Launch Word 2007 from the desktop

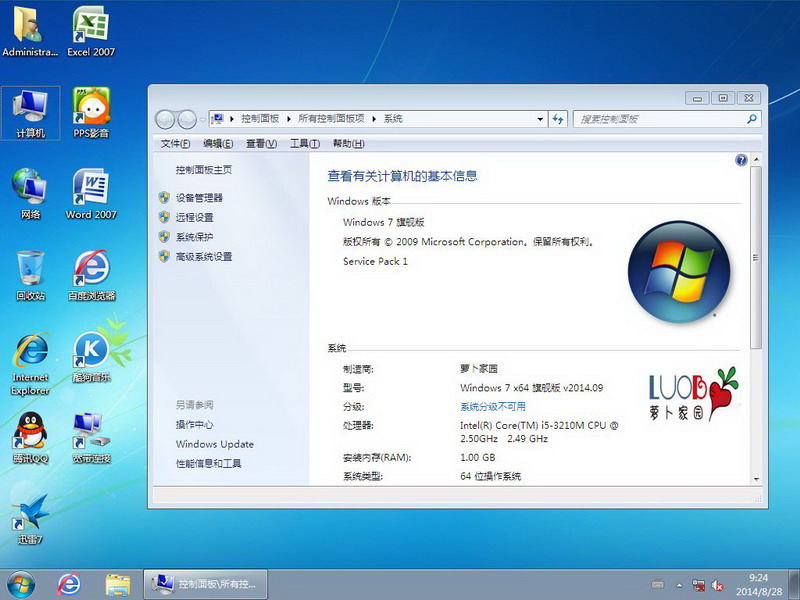(x=91, y=194)
